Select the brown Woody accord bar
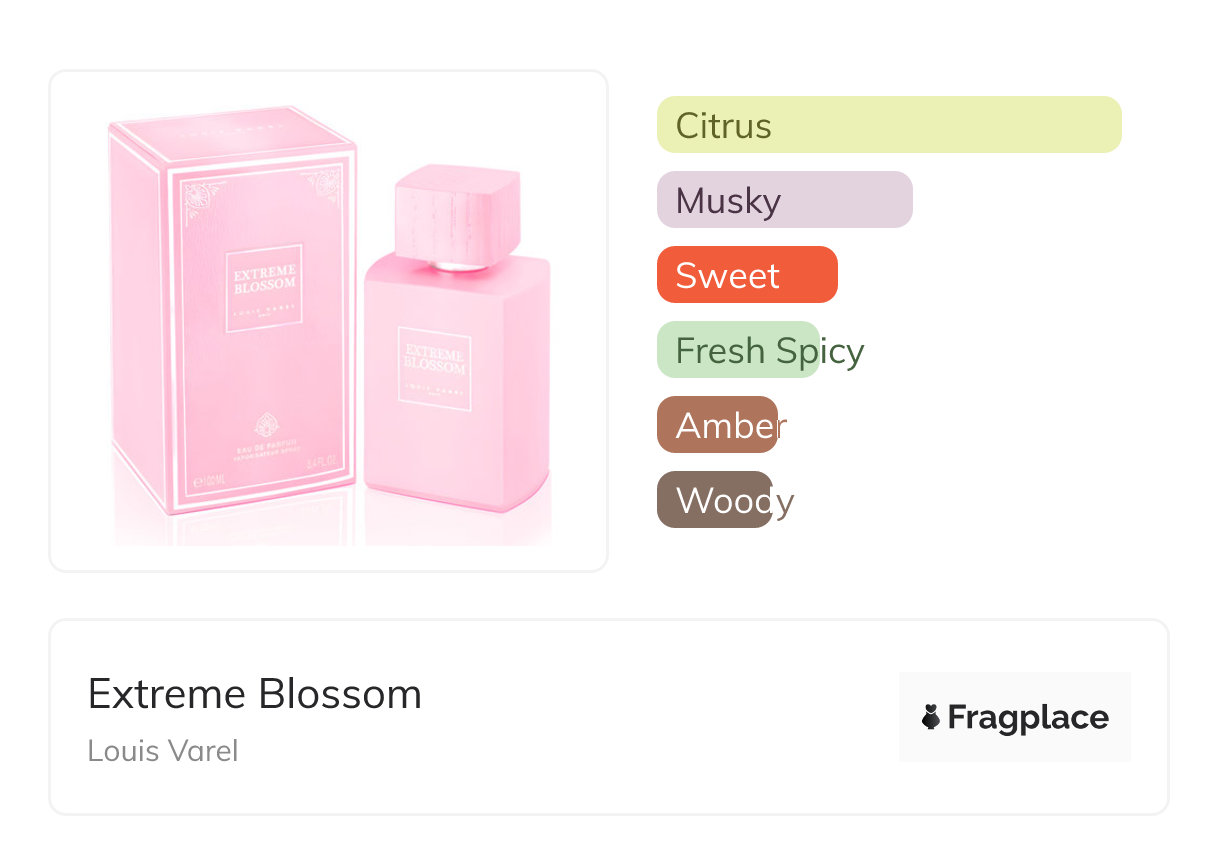The image size is (1218, 864). coord(714,500)
